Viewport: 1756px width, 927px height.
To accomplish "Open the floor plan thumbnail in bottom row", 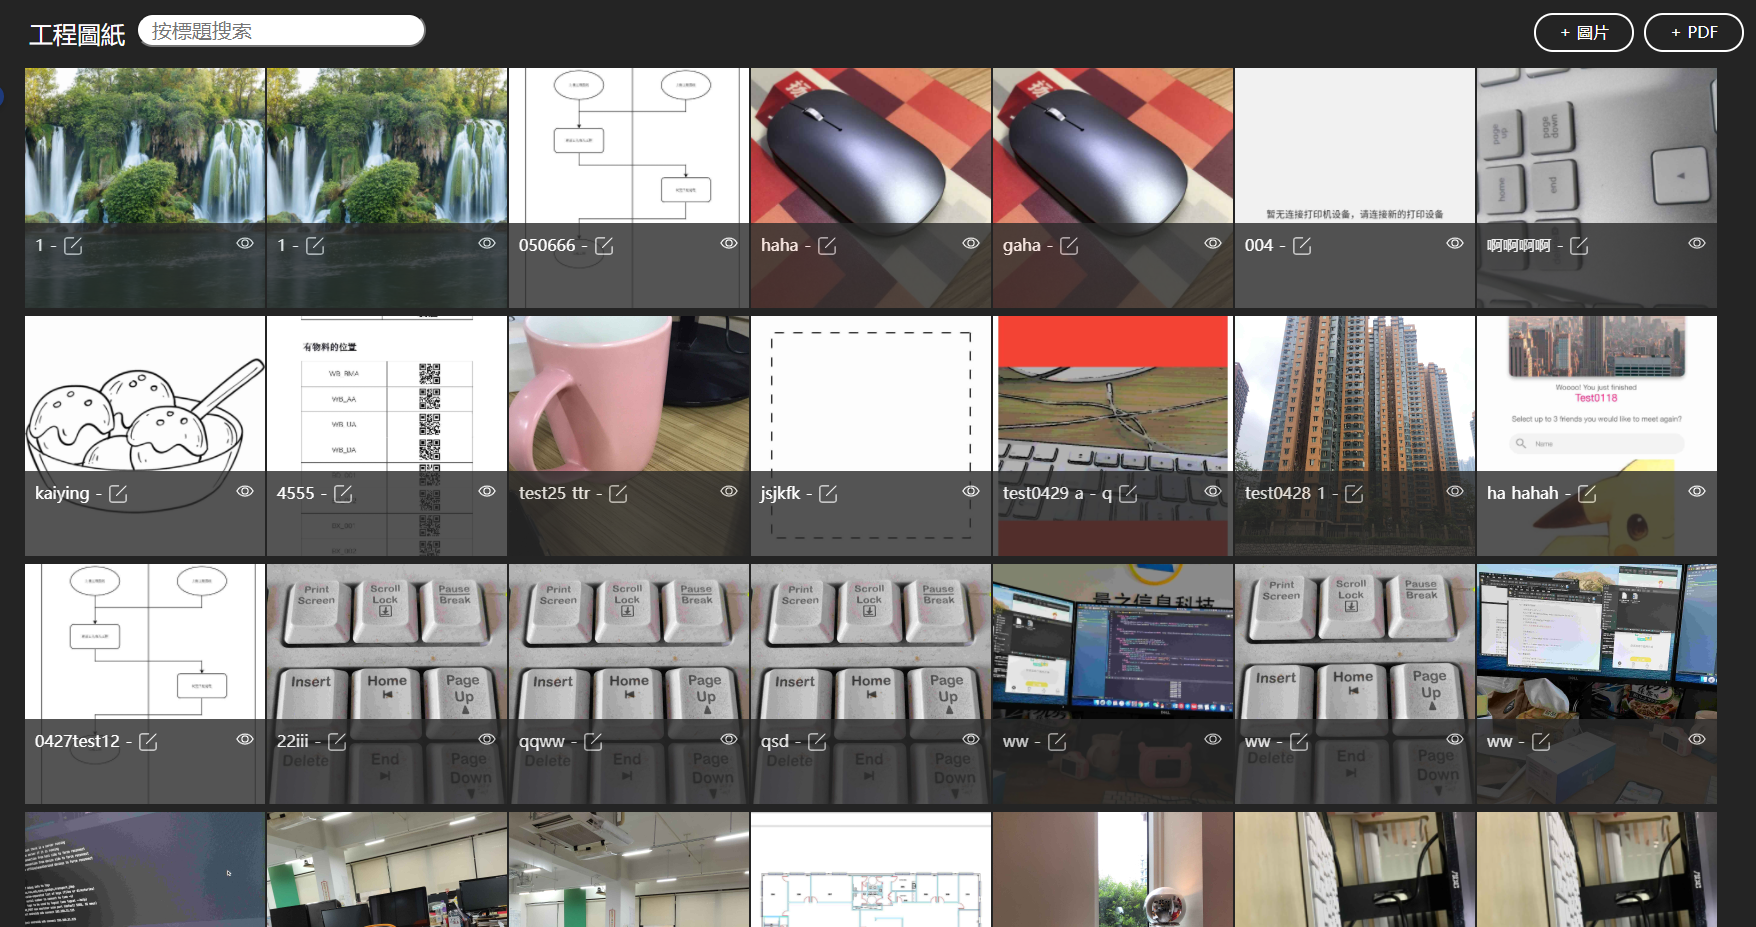I will pos(871,870).
